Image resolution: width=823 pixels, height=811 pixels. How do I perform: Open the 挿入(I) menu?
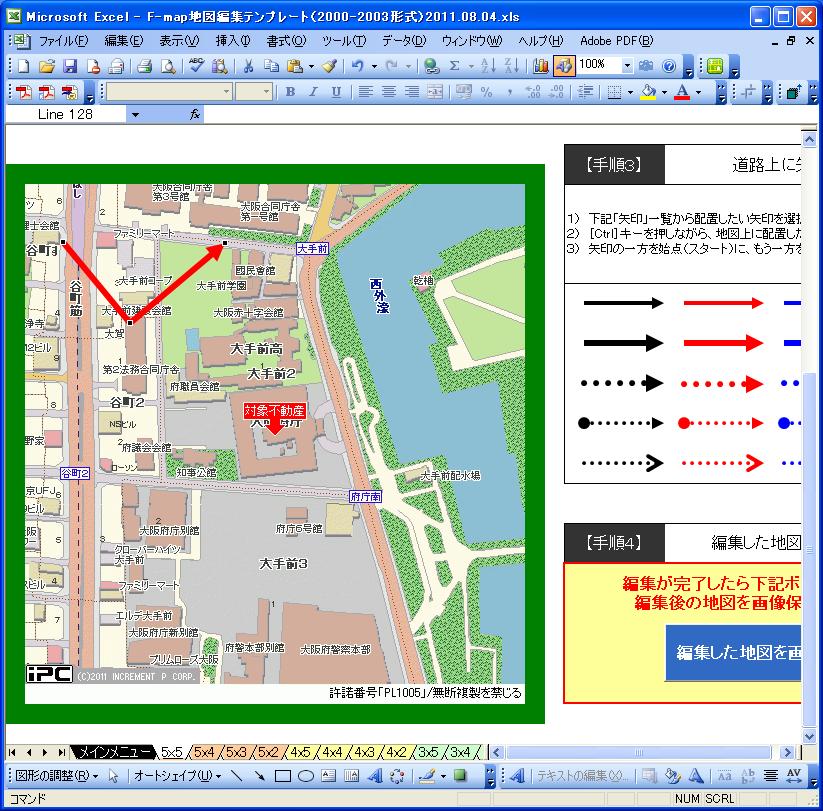coord(233,40)
